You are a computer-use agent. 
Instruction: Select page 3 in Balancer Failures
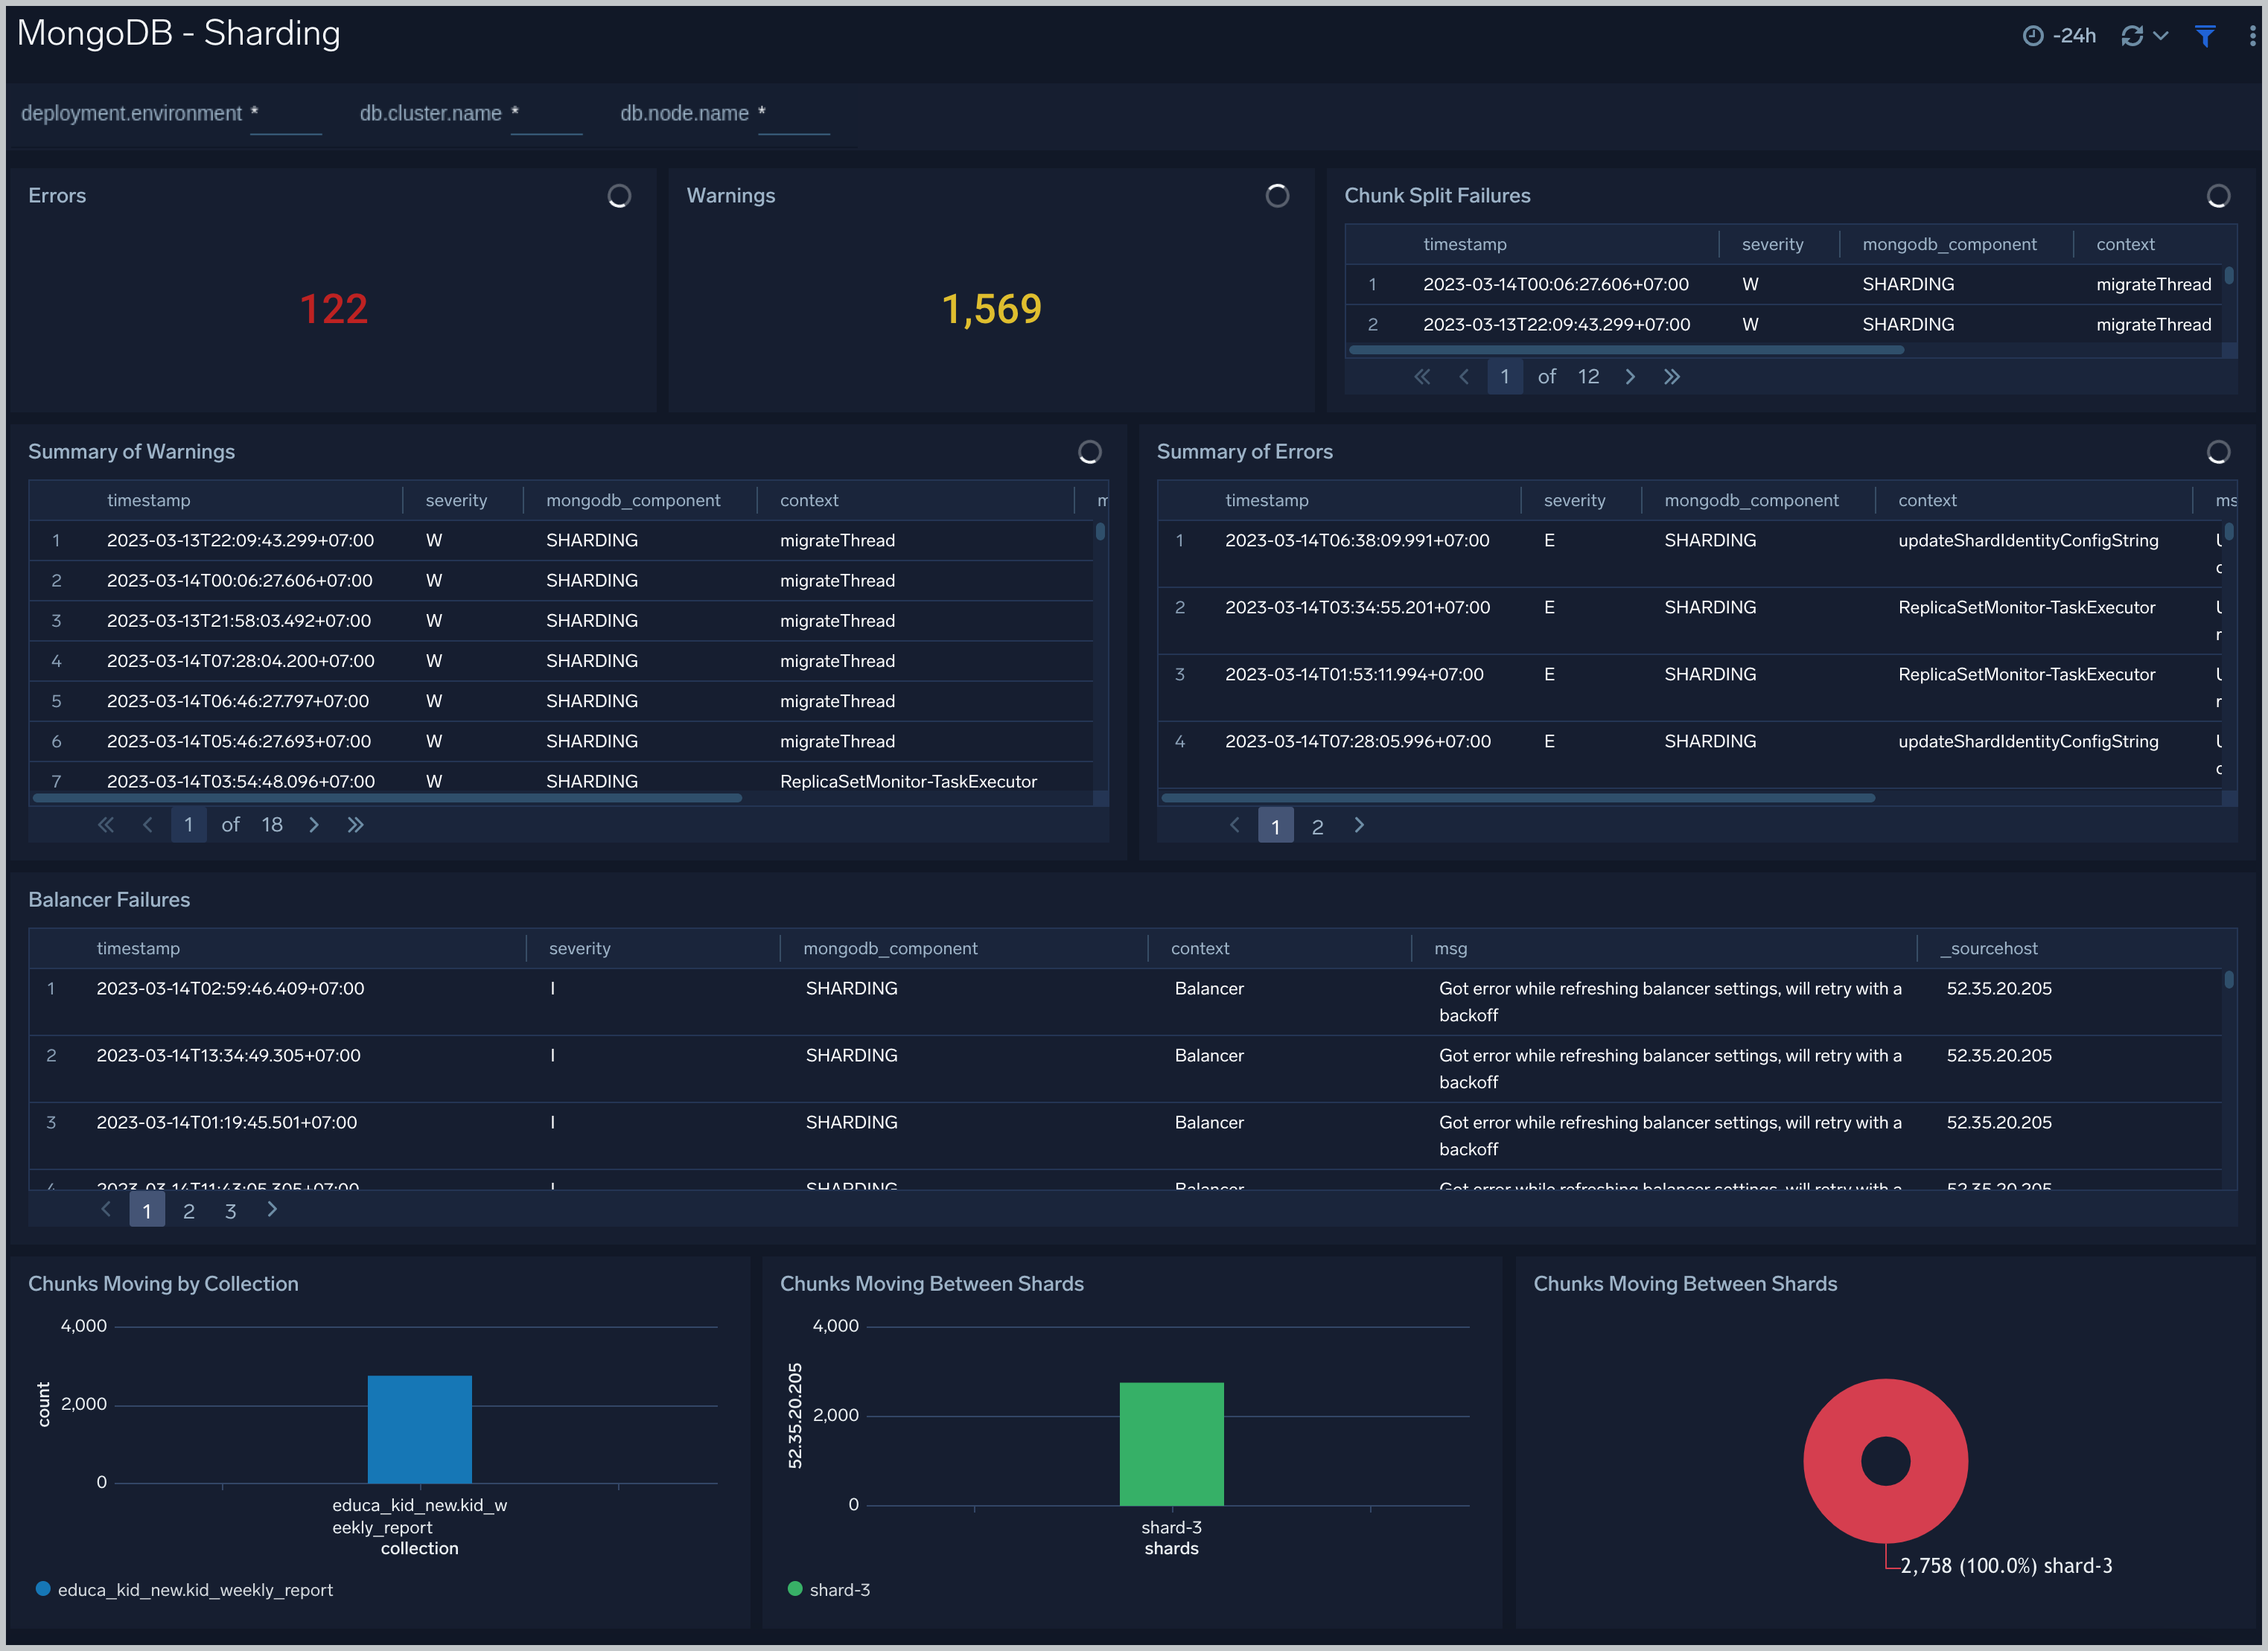coord(231,1212)
